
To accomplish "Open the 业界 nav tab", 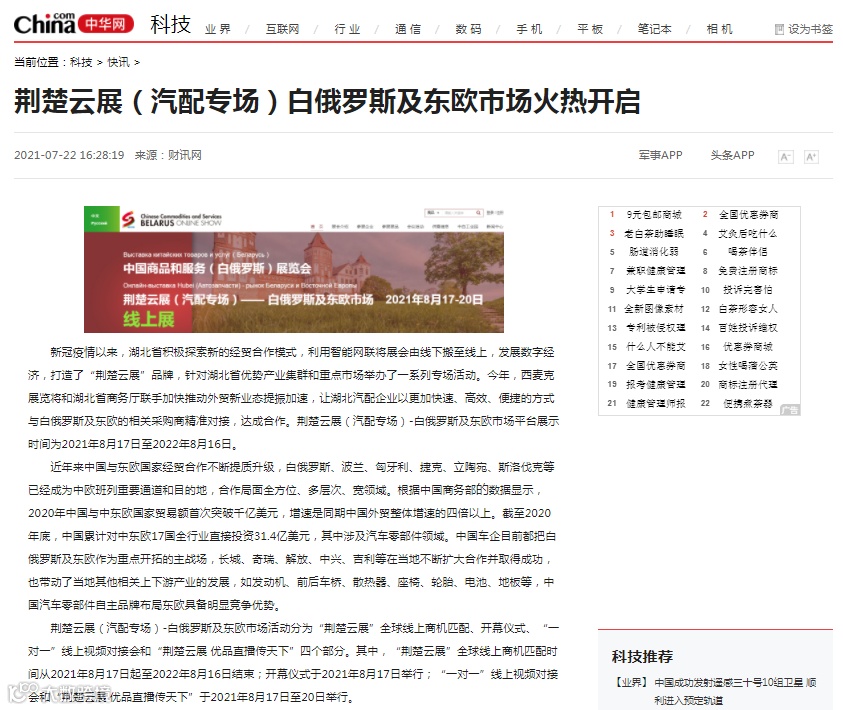I will tap(218, 29).
